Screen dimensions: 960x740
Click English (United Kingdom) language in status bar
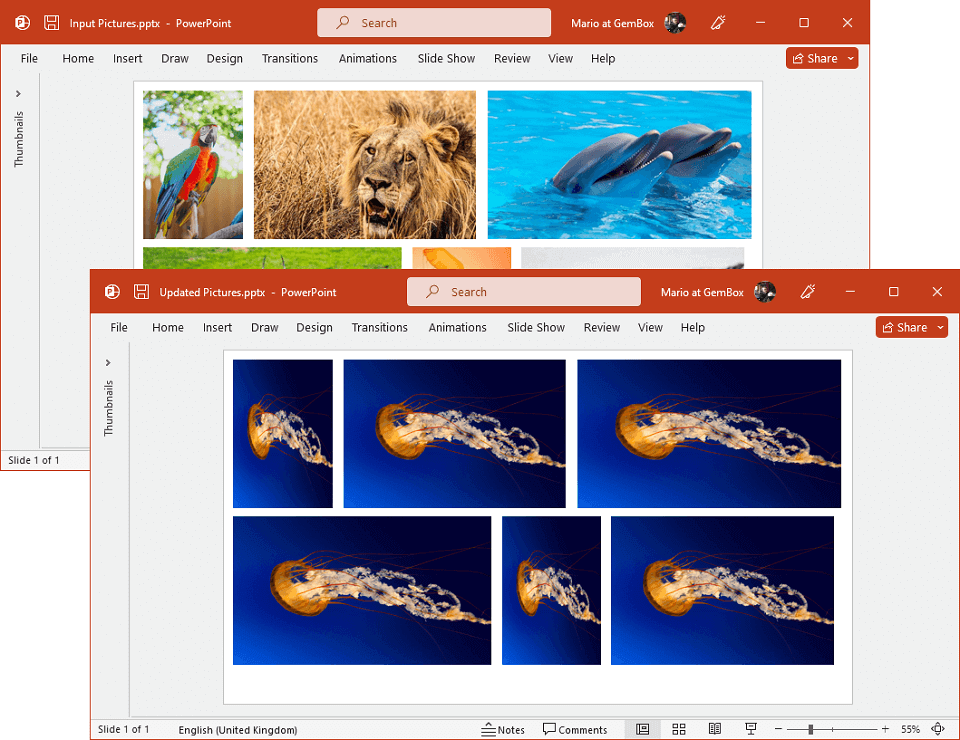click(x=237, y=729)
